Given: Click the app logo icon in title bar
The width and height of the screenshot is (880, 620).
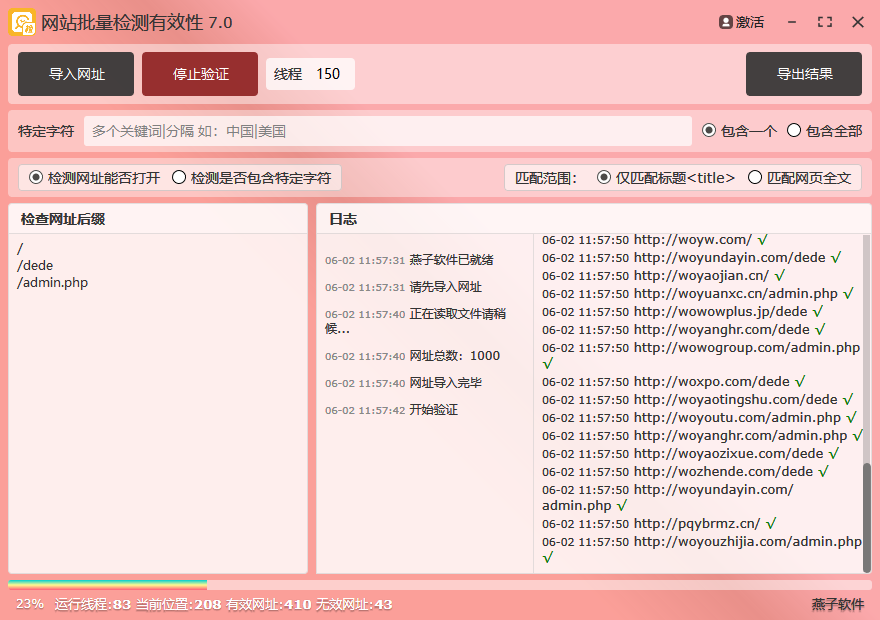Looking at the screenshot, I should (22, 22).
